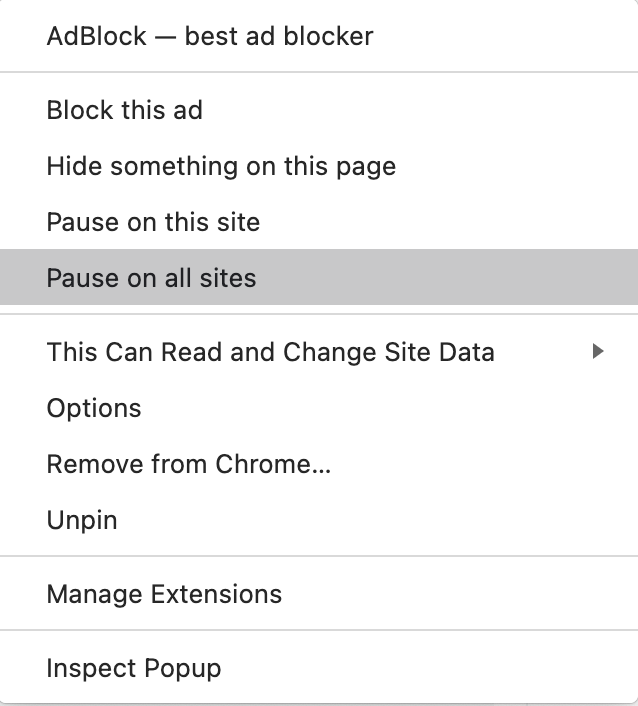
Task: Expand the site data submenu arrow
Action: pos(598,351)
